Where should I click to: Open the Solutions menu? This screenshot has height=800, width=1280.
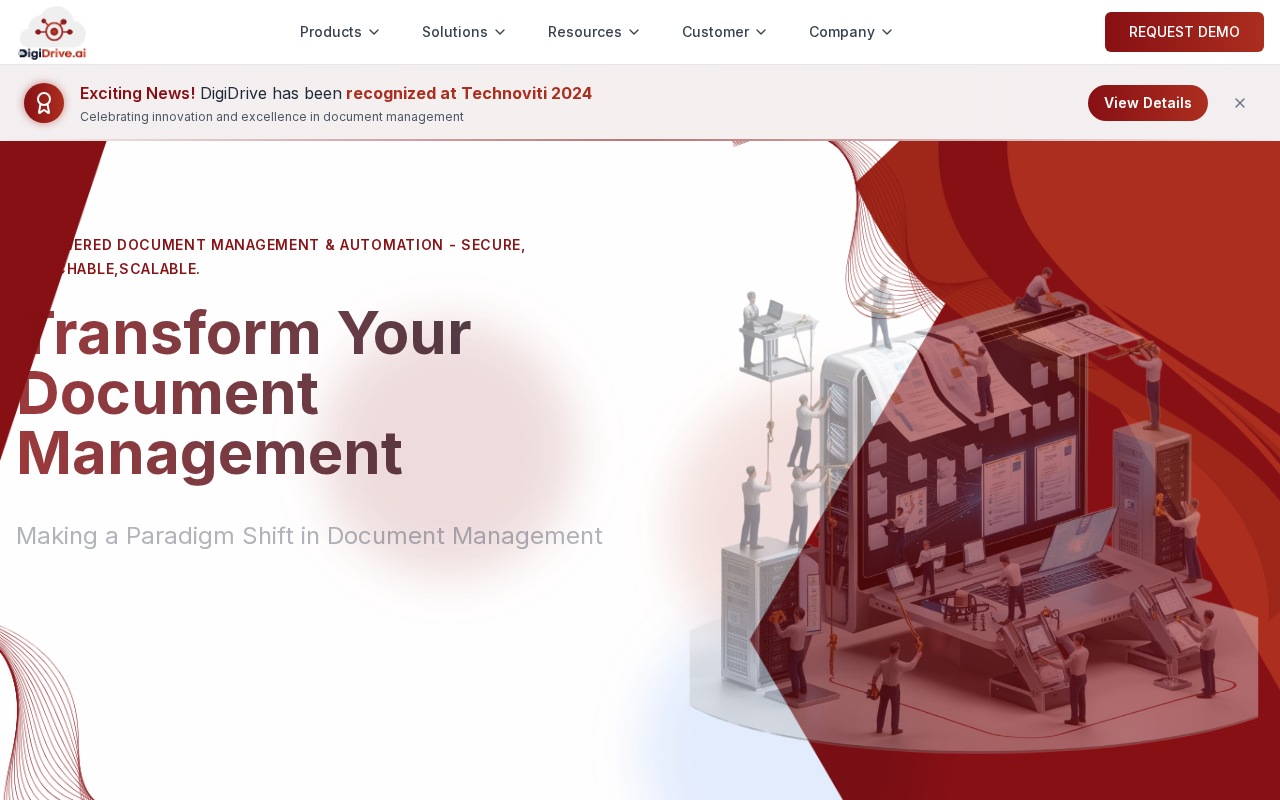(464, 32)
